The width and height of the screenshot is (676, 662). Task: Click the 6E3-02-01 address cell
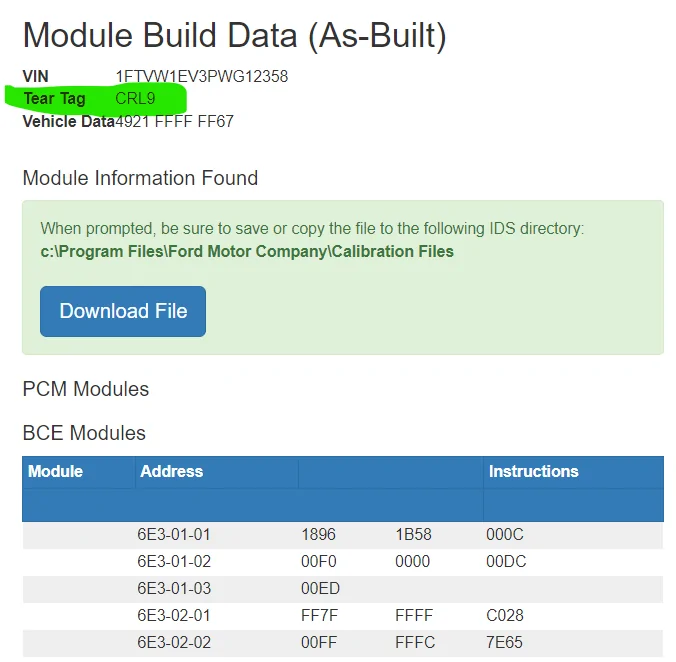tap(174, 616)
